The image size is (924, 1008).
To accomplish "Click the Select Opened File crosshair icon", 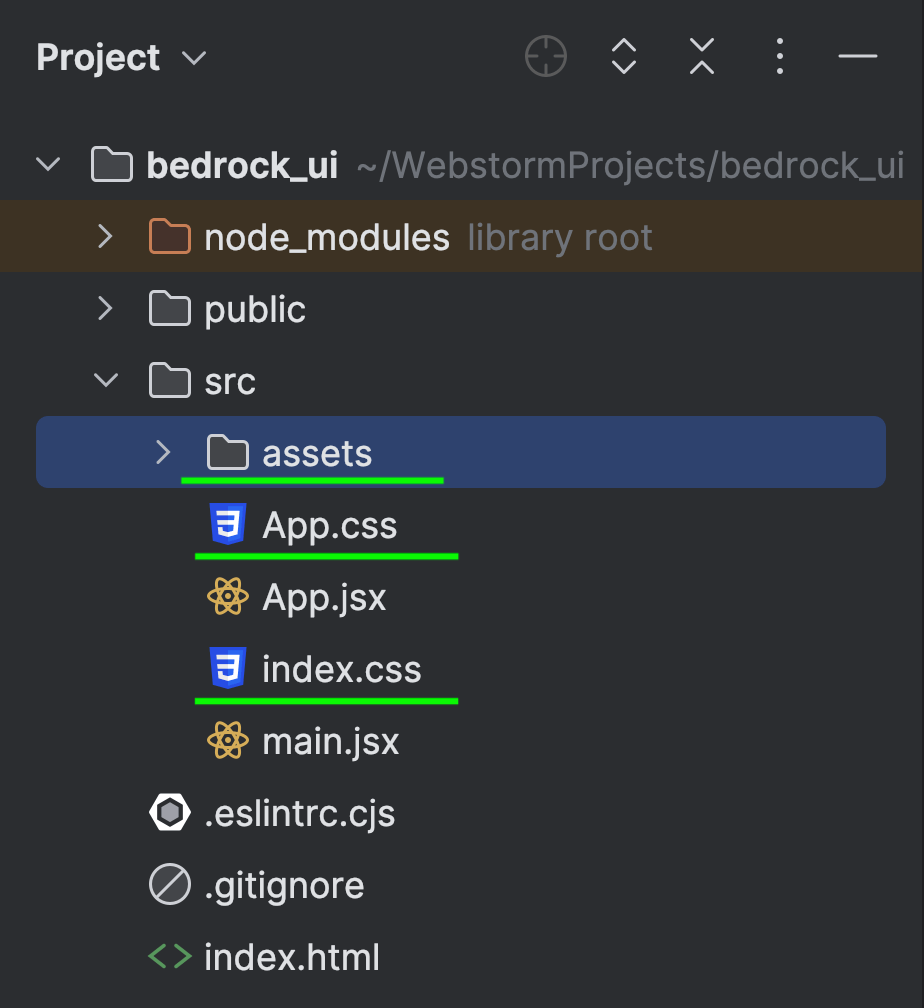I will 546,57.
